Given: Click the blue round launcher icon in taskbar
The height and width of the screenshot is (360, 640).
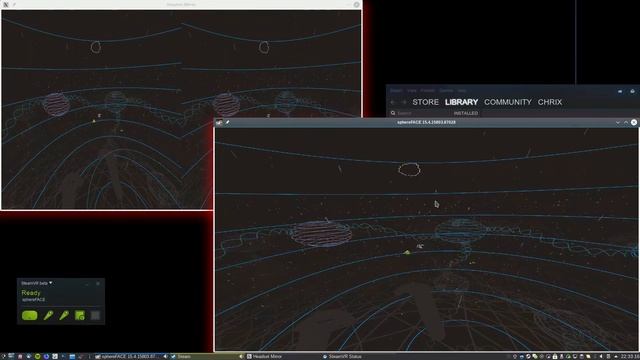Looking at the screenshot, I should [47, 356].
